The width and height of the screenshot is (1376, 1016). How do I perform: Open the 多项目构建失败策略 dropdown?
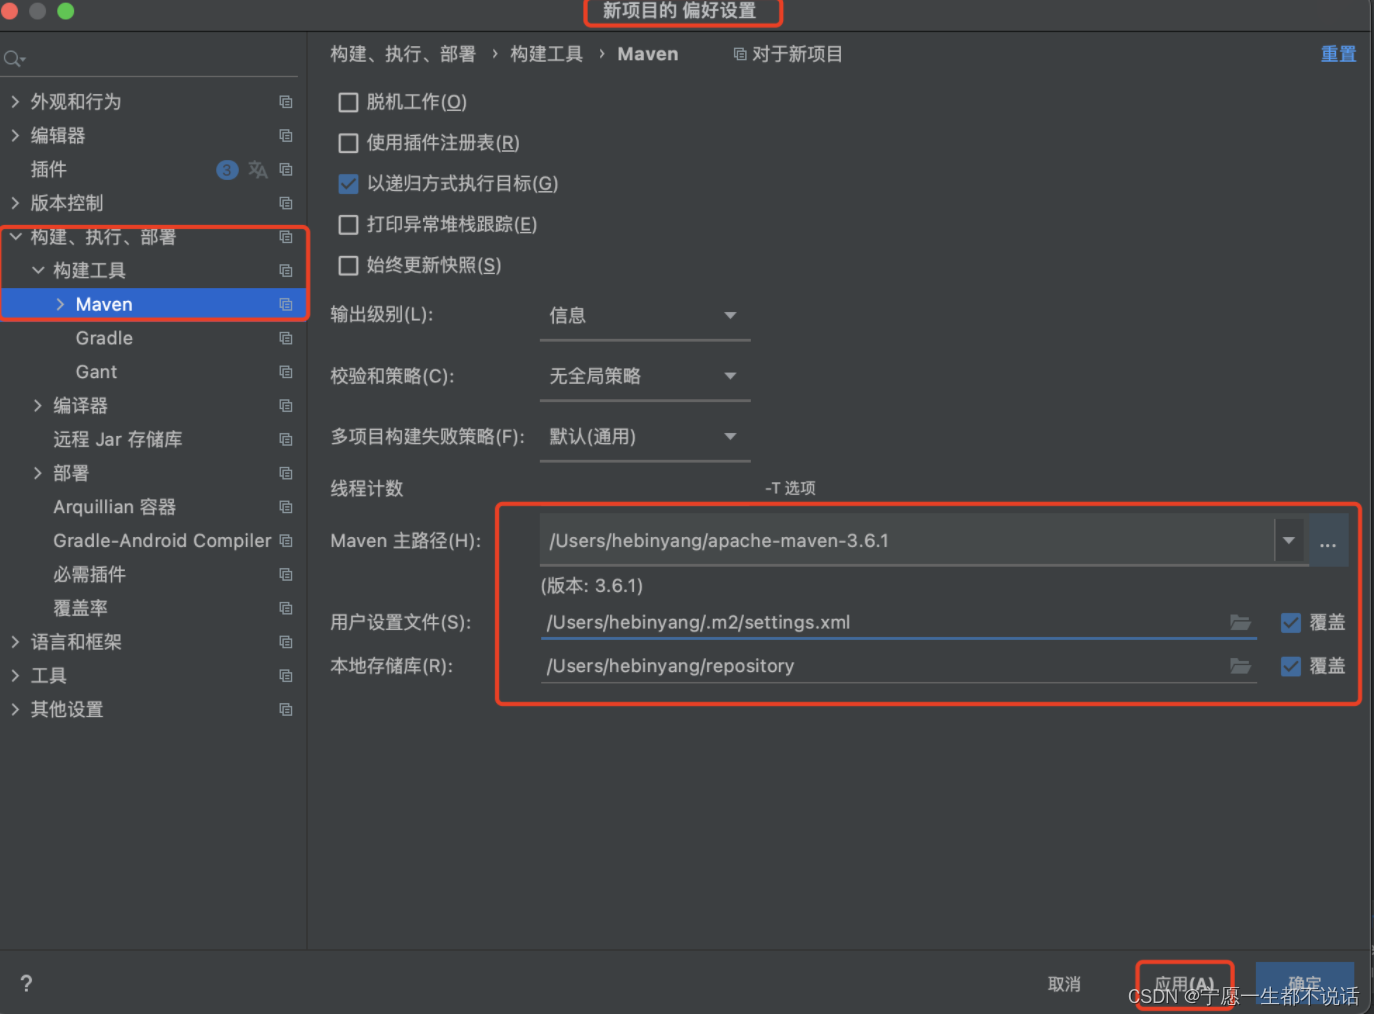pyautogui.click(x=645, y=437)
